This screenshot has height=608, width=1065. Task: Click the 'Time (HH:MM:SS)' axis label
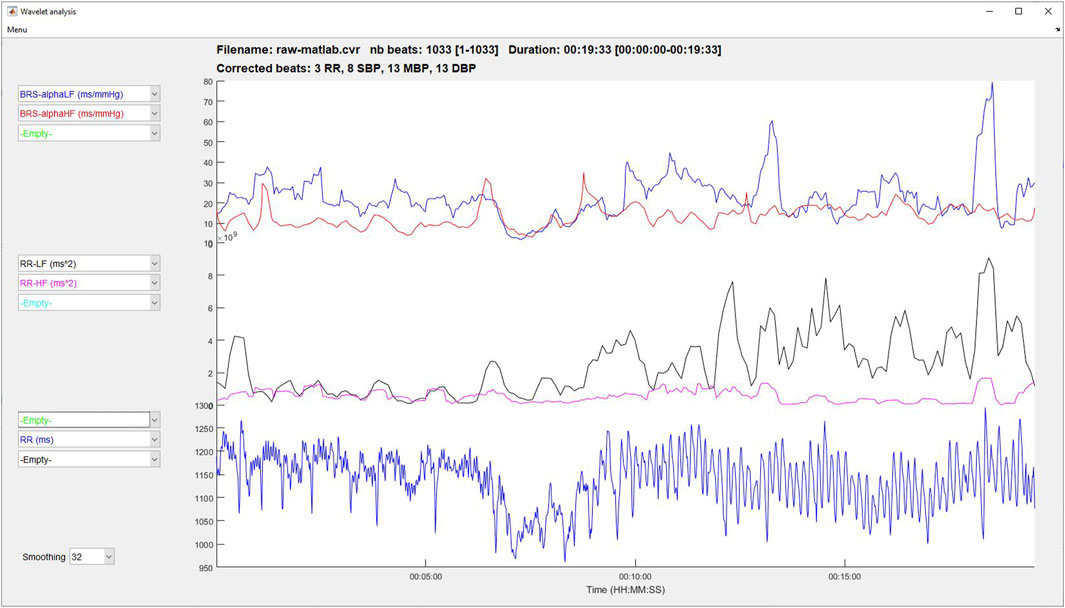[x=626, y=590]
